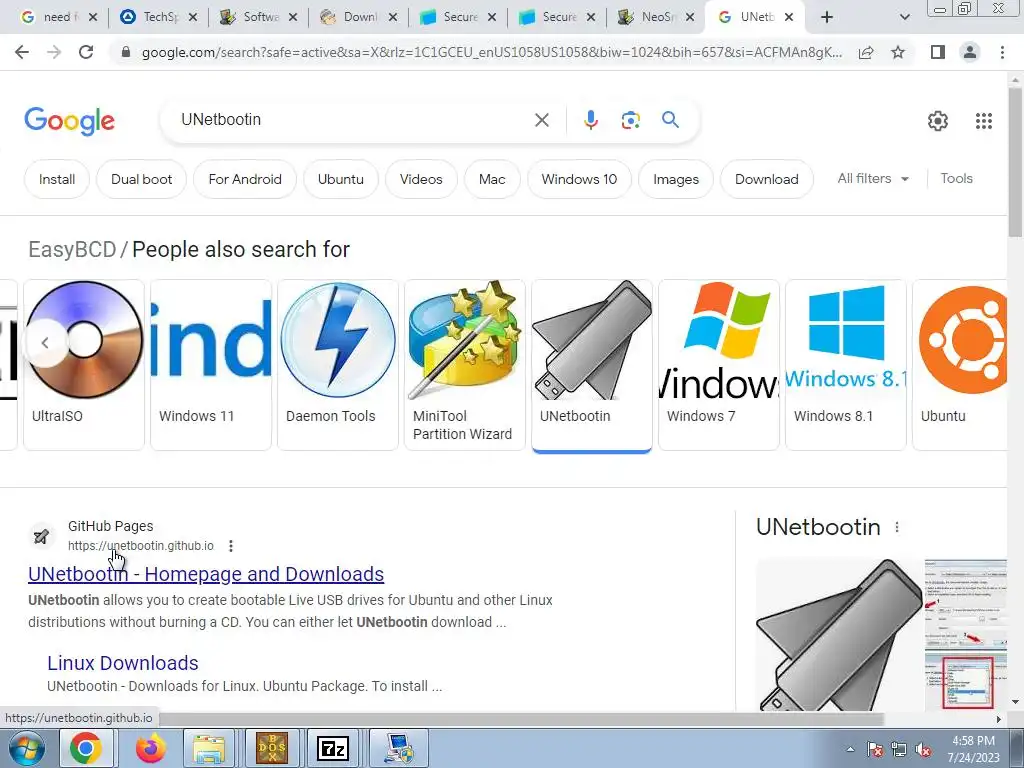Viewport: 1024px width, 768px height.
Task: Open the Linux Downloads sublink
Action: click(123, 663)
